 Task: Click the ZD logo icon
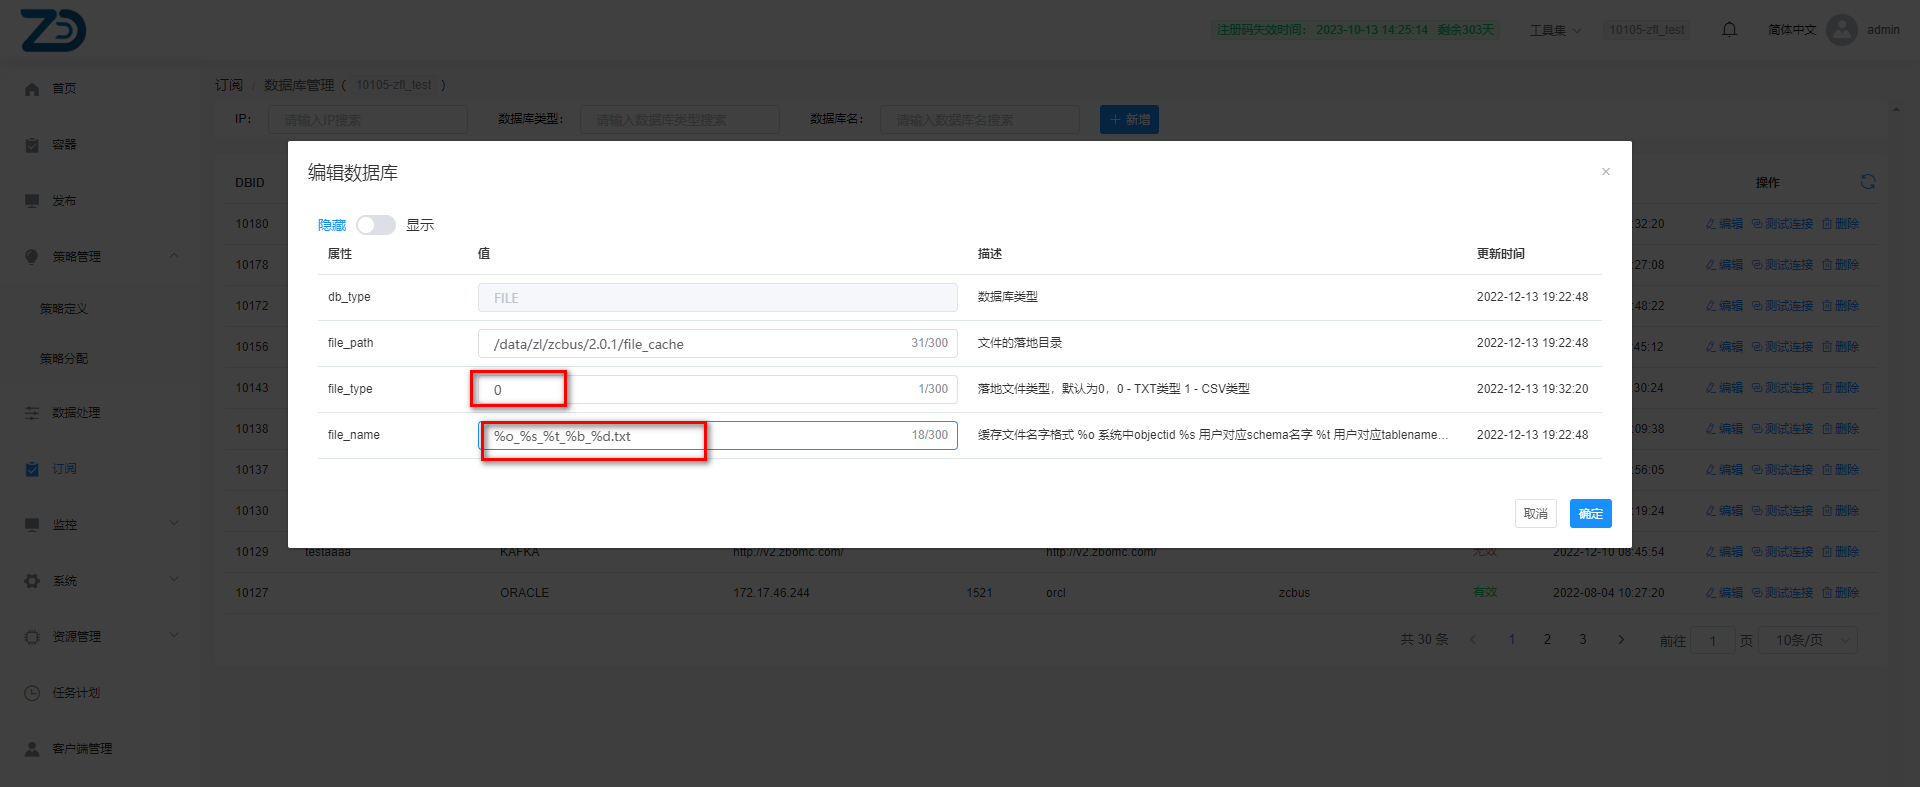[x=53, y=30]
